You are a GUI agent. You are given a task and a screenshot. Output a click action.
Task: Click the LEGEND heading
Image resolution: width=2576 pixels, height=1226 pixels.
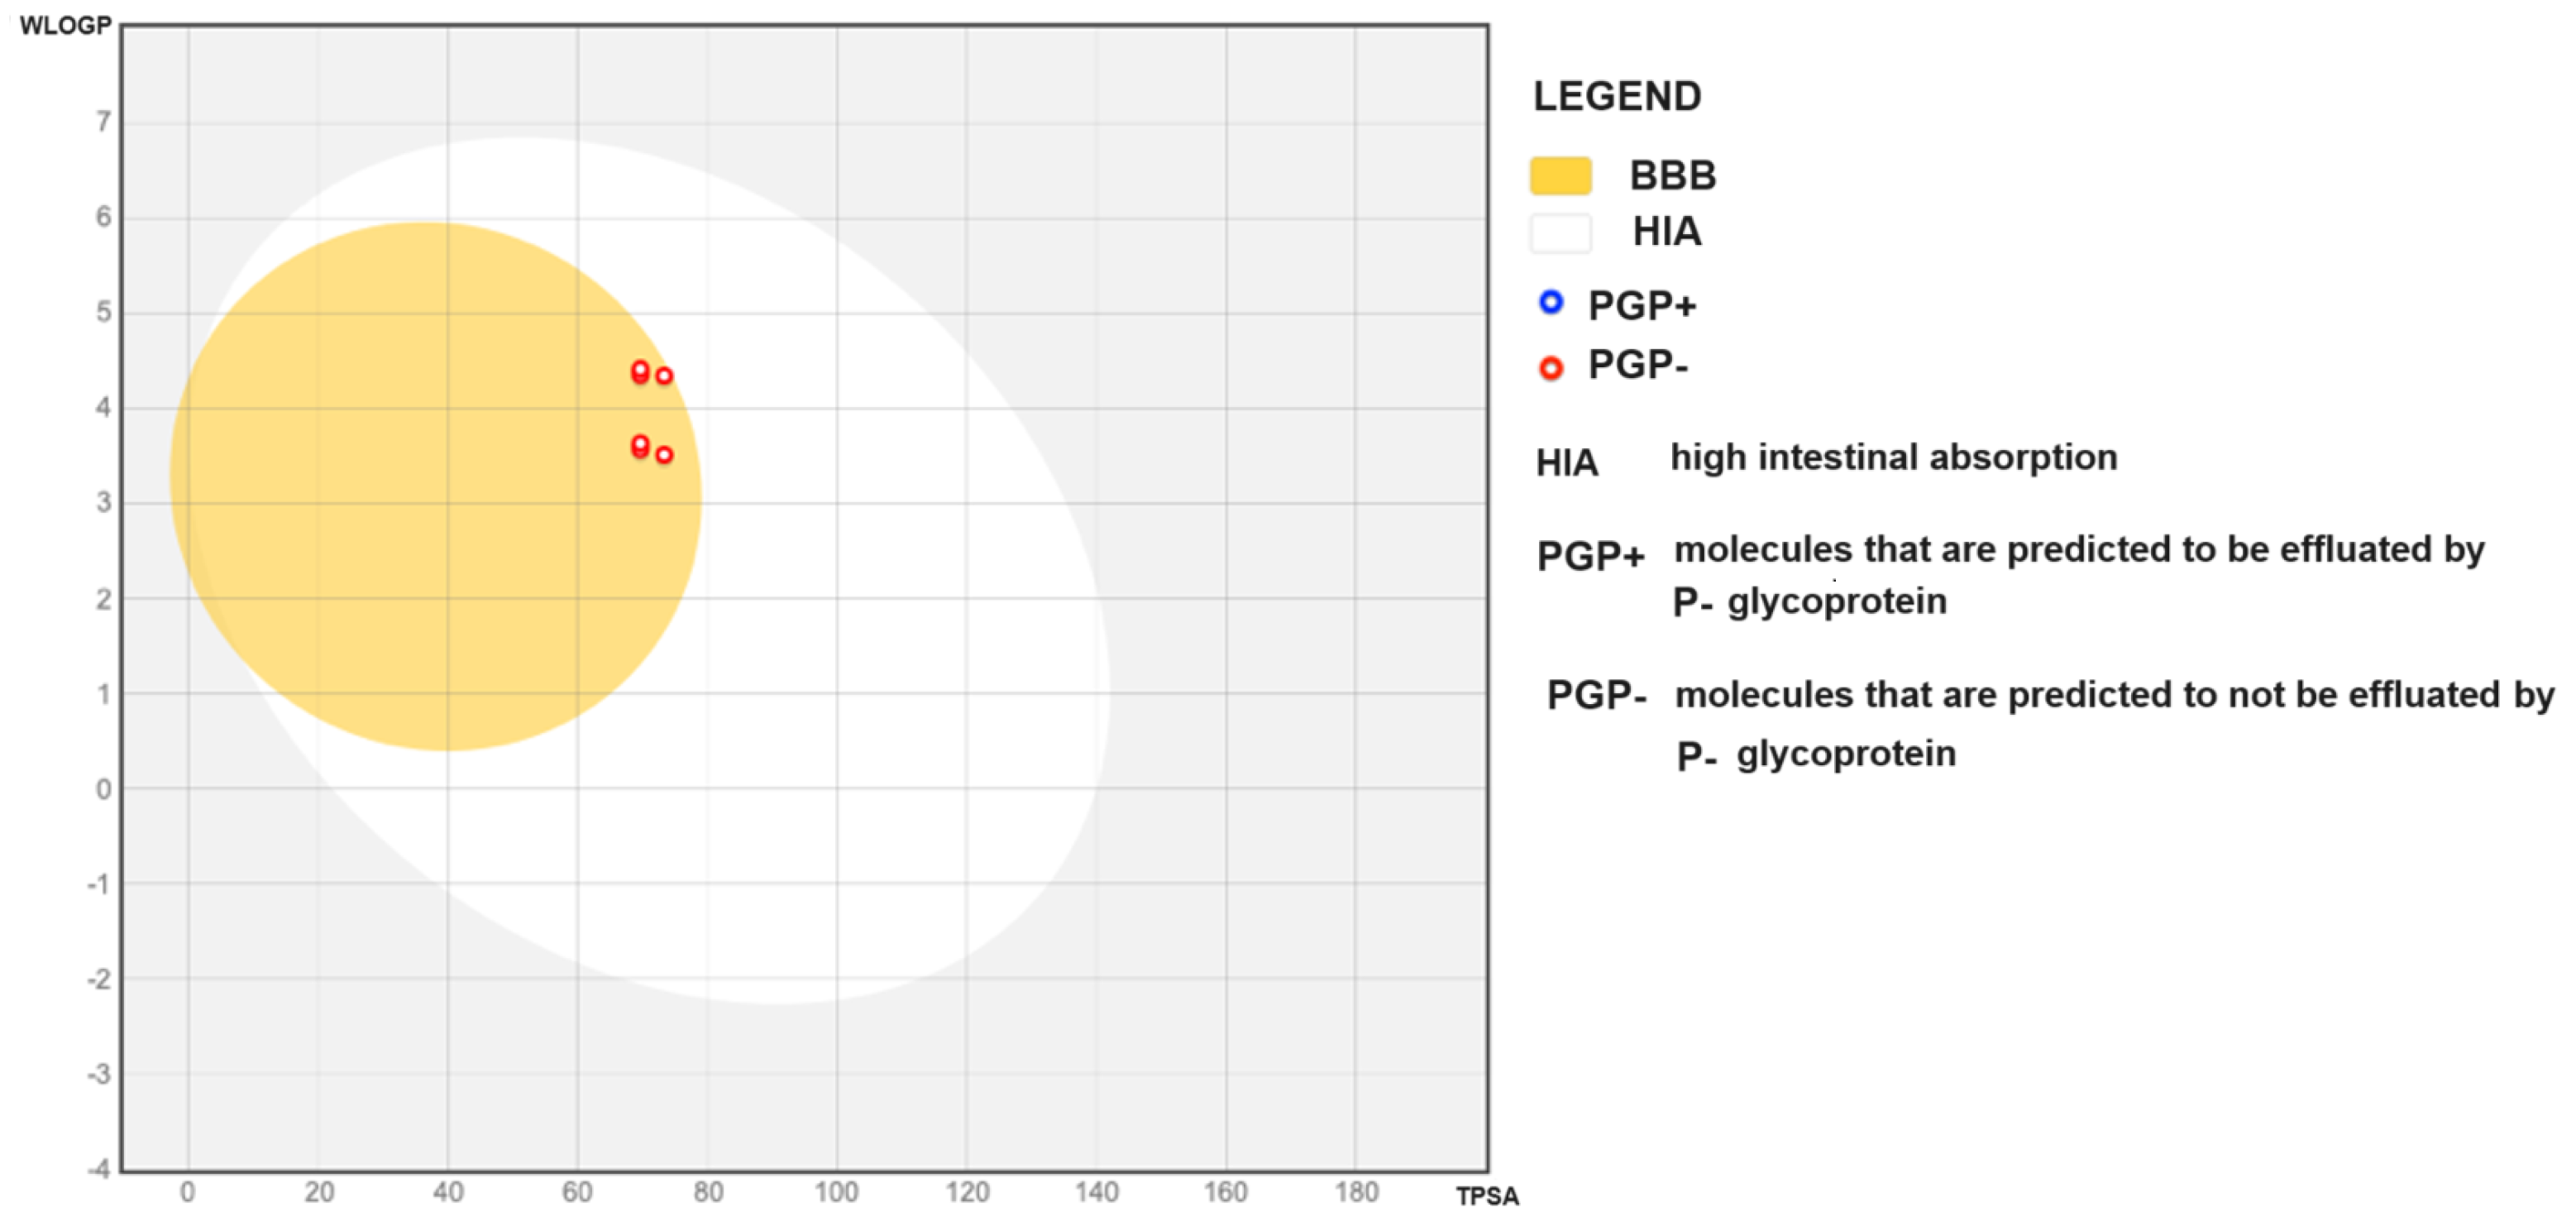[x=1616, y=96]
